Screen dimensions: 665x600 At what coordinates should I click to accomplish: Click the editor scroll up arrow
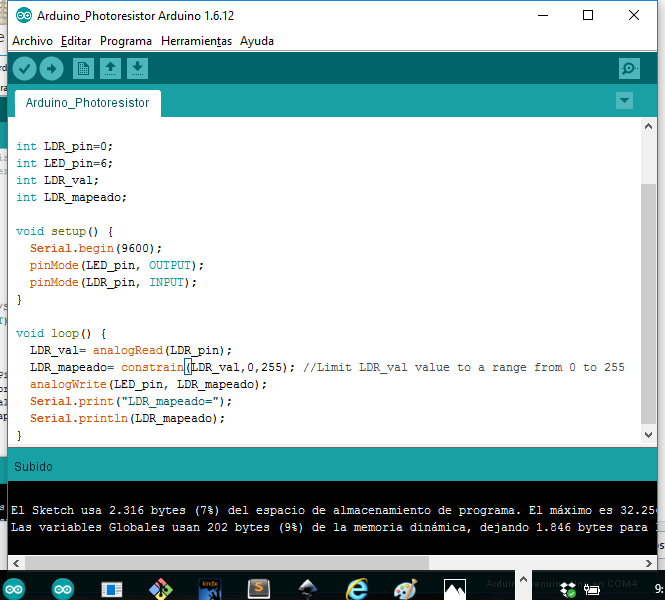click(648, 126)
